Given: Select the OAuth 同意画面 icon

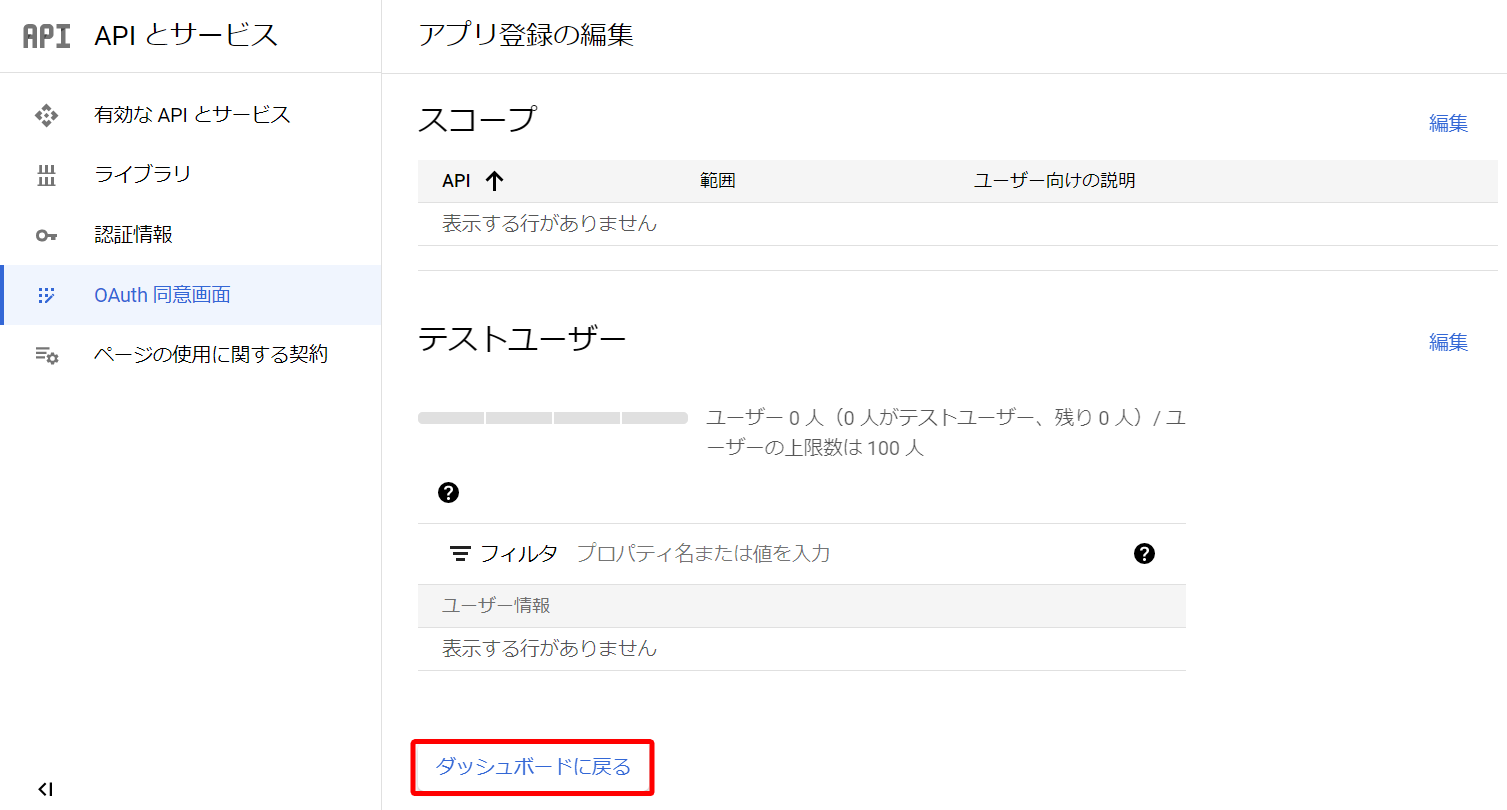Looking at the screenshot, I should click(46, 294).
